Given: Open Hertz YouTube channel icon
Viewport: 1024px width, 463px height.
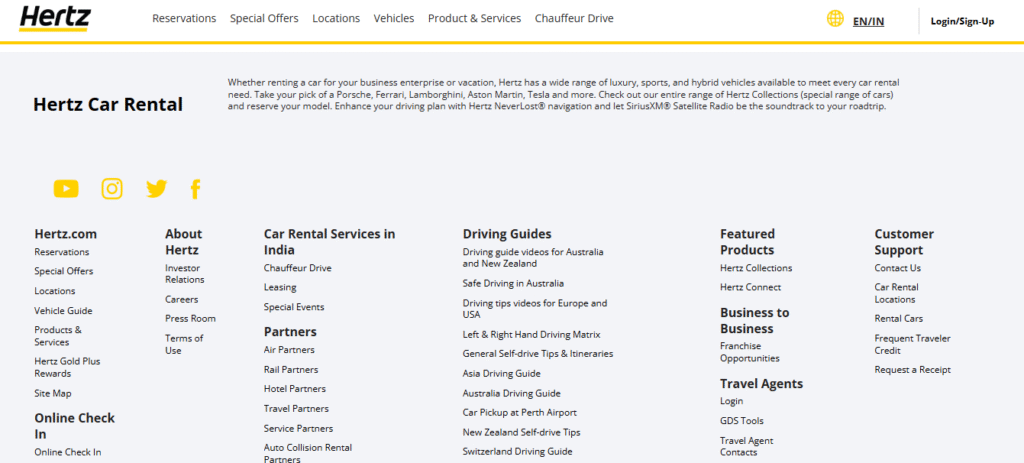Looking at the screenshot, I should click(66, 189).
